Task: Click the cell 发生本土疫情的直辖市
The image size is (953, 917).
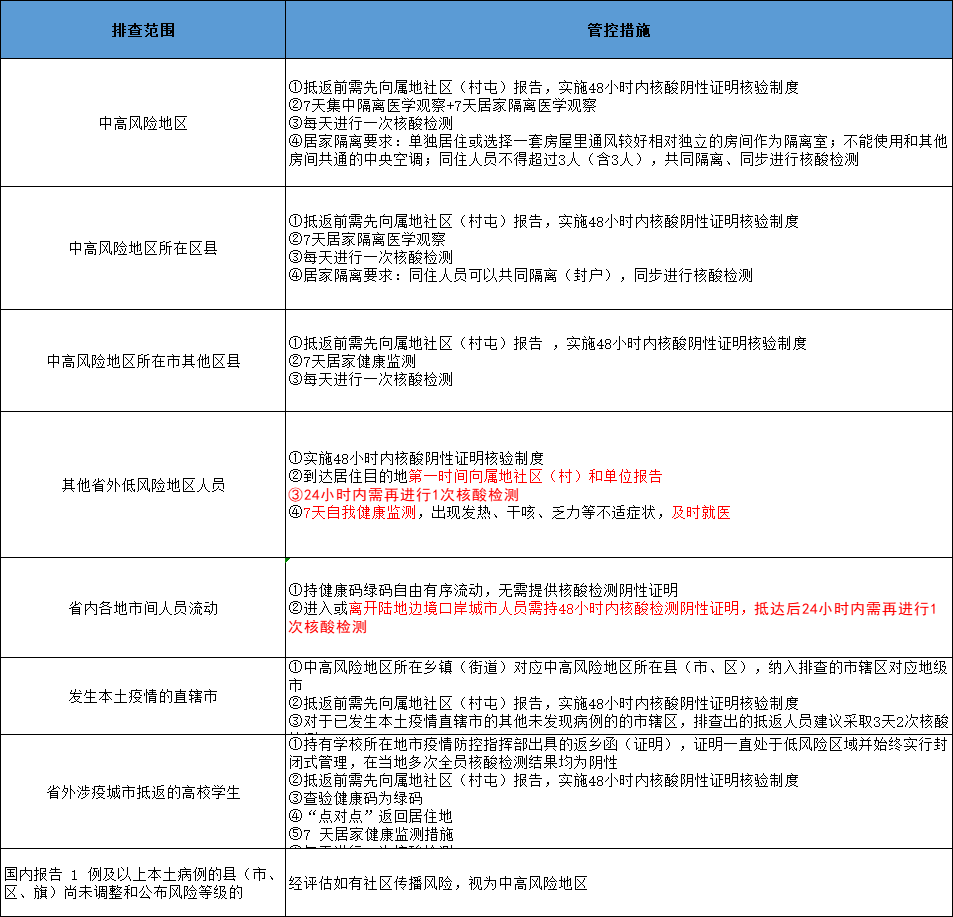Action: click(143, 696)
